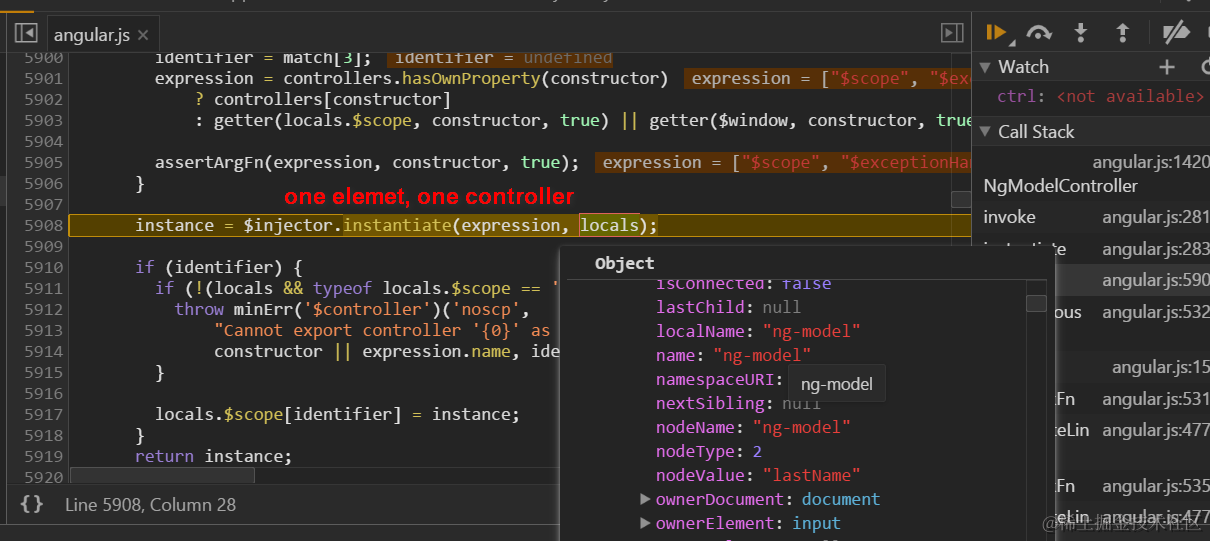
Task: Step over next function call
Action: (x=1039, y=33)
